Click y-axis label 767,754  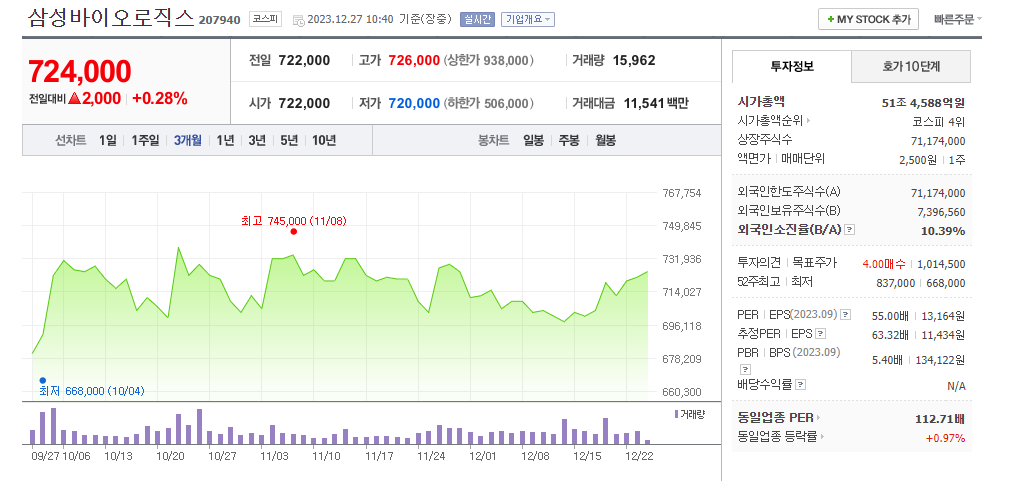[682, 193]
